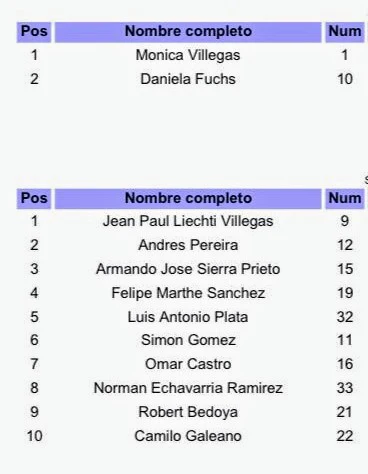Click the second table's Pos header
Image resolution: width=368 pixels, height=474 pixels.
point(34,199)
